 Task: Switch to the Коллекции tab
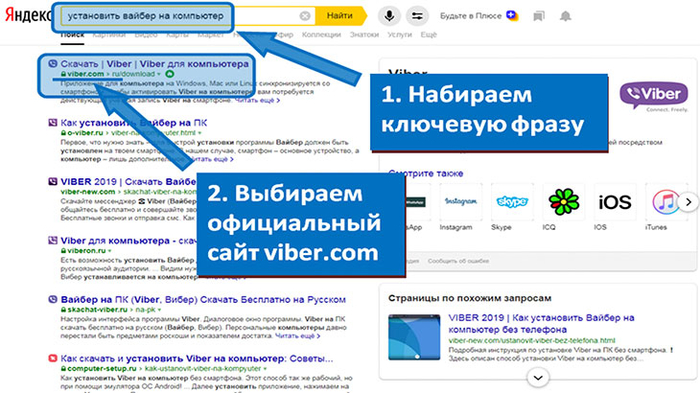tap(321, 34)
